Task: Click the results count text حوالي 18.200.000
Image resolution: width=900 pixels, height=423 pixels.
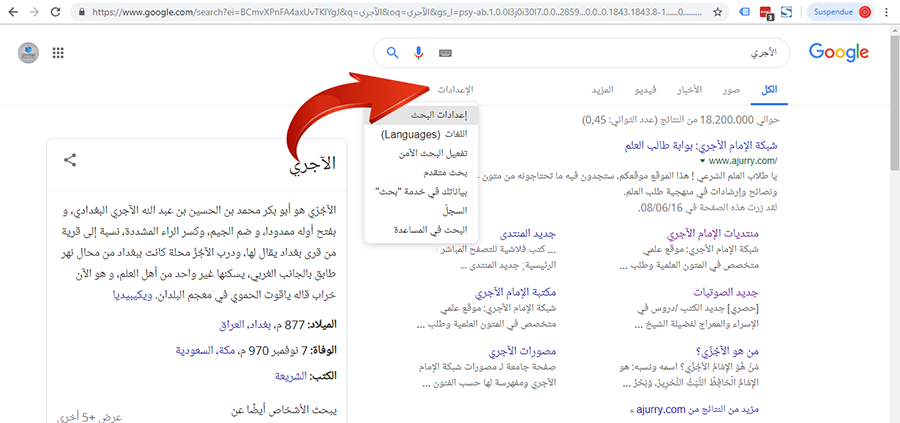Action: 680,121
